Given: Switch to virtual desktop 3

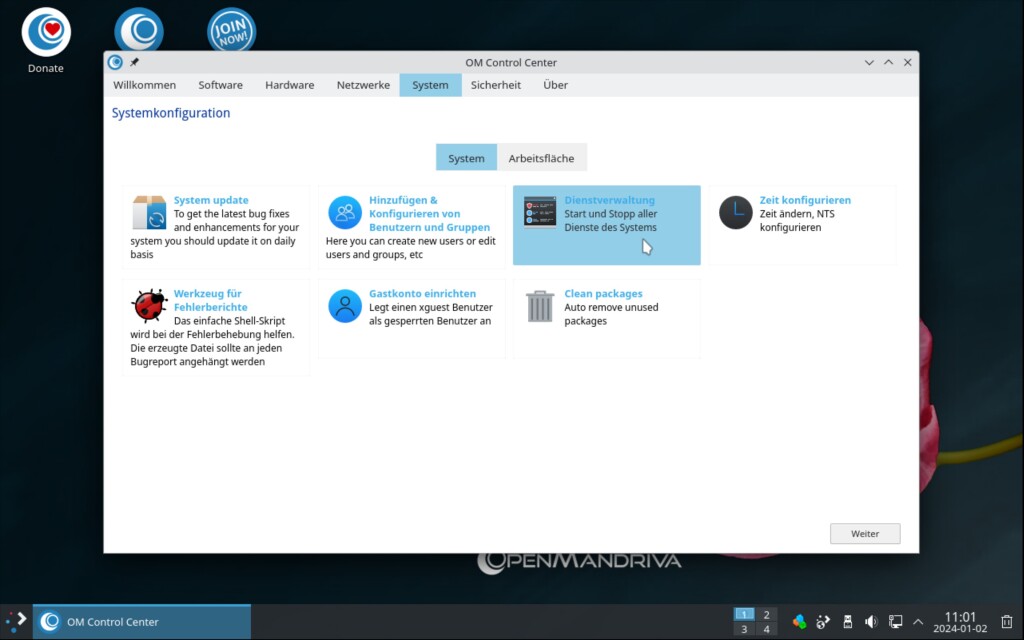Looking at the screenshot, I should click(744, 629).
